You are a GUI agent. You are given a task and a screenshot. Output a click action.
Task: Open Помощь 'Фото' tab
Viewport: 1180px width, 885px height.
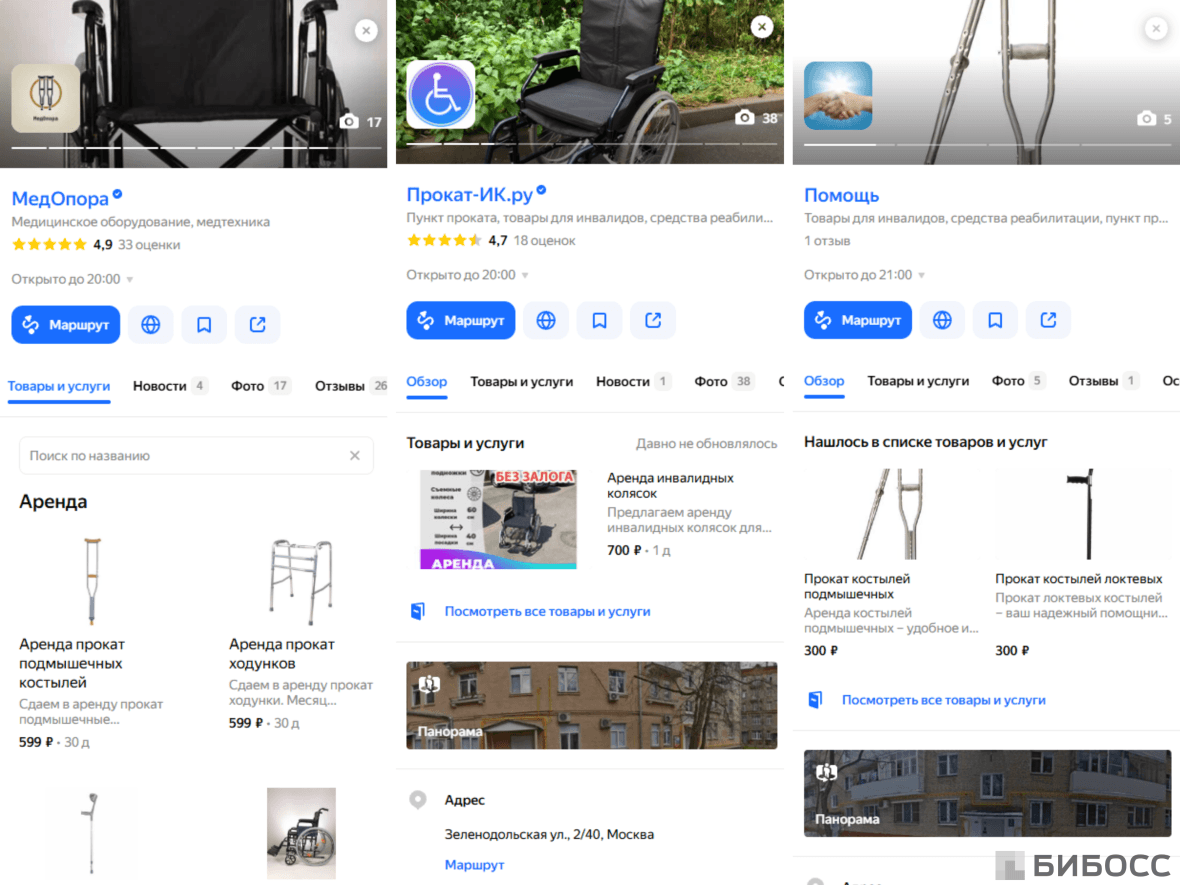(1018, 381)
